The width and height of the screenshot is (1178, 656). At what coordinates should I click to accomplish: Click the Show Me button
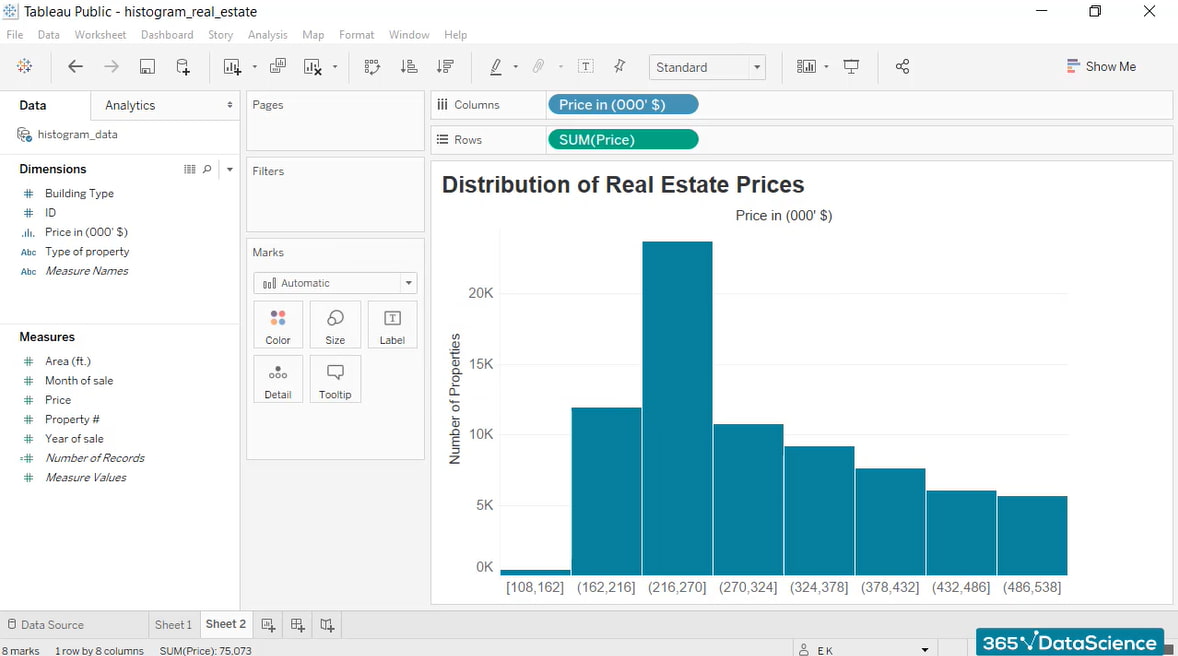pyautogui.click(x=1101, y=66)
